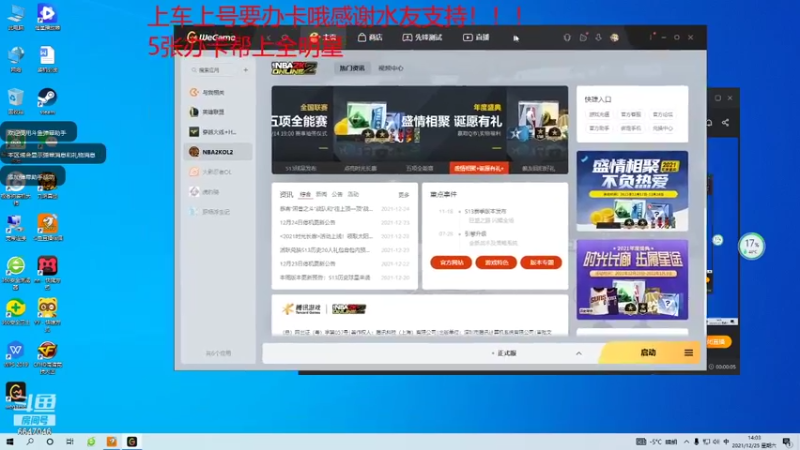Open the user avatar menu
The width and height of the screenshot is (800, 450).
click(614, 37)
